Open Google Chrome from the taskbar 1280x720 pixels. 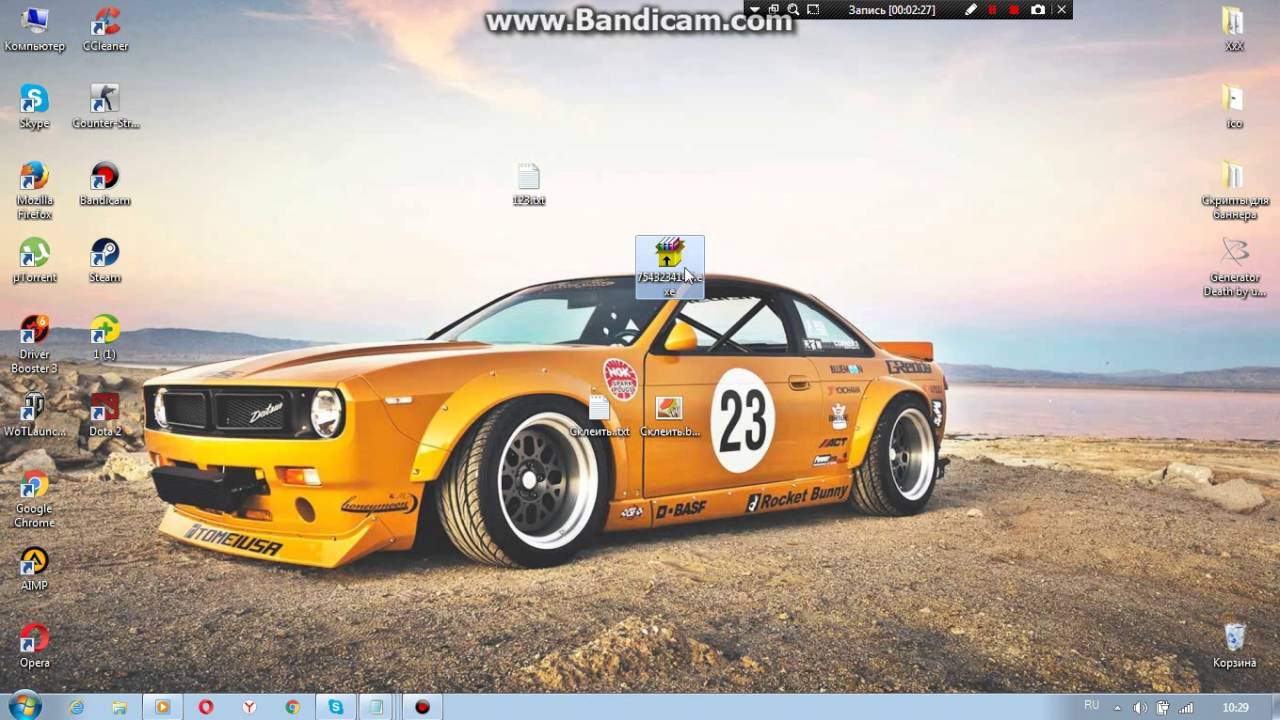pyautogui.click(x=292, y=707)
